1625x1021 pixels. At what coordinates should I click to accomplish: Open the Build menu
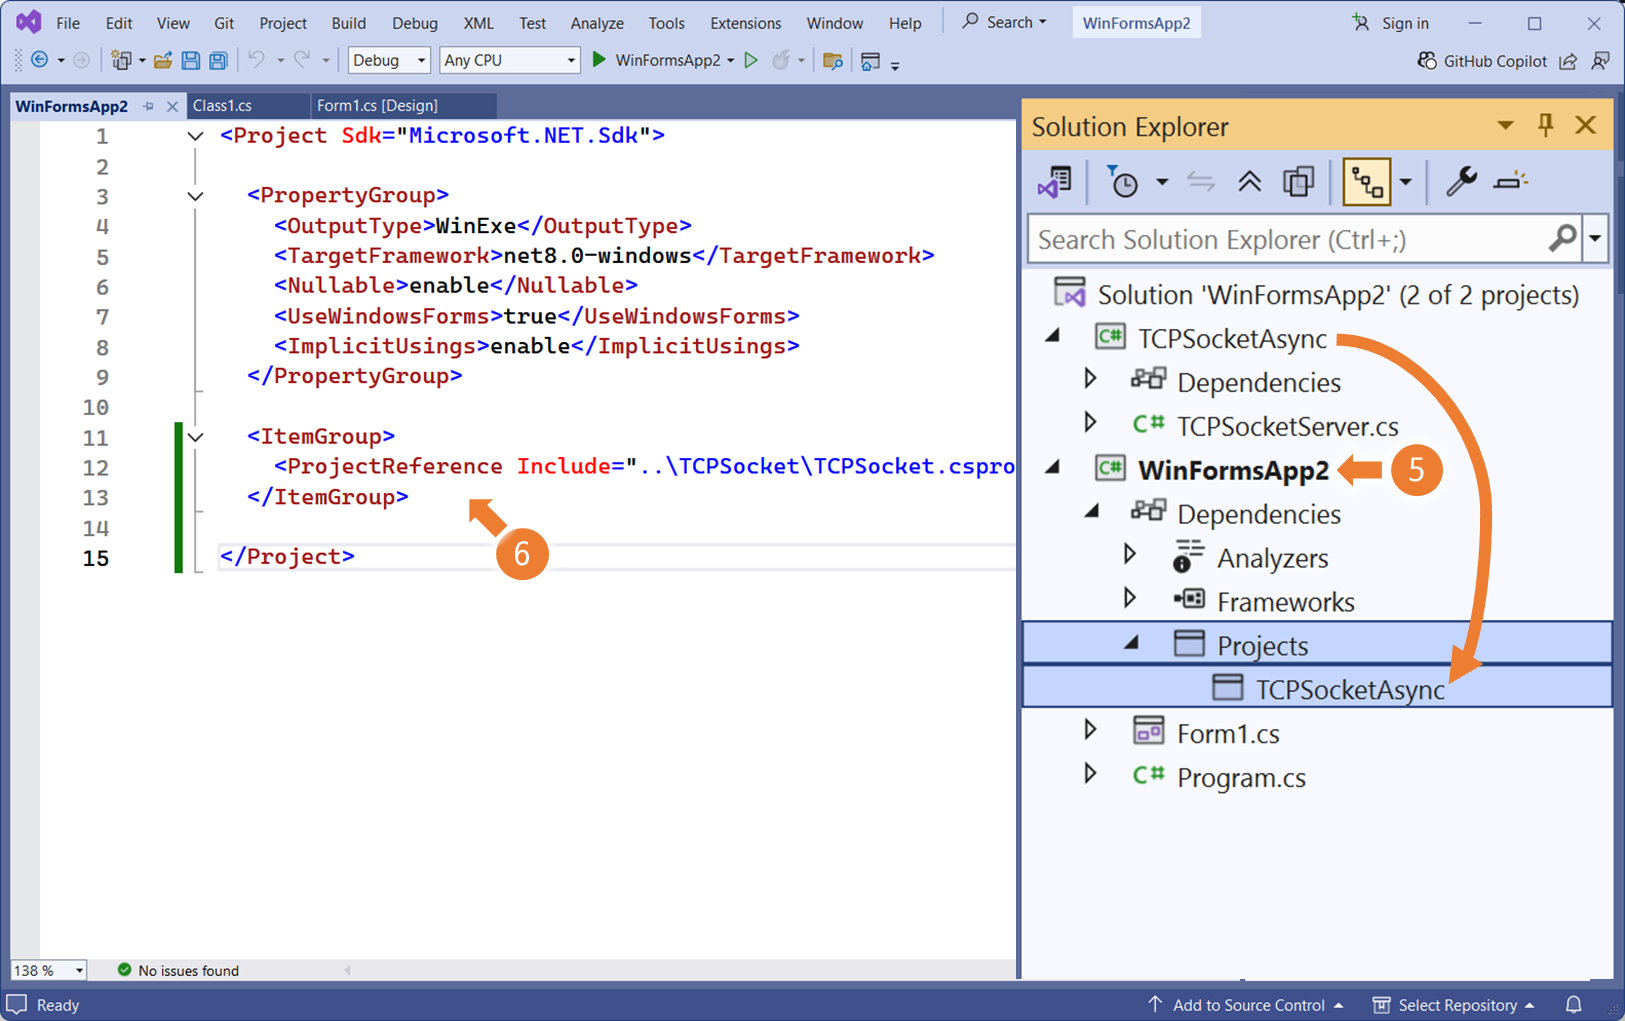349,23
